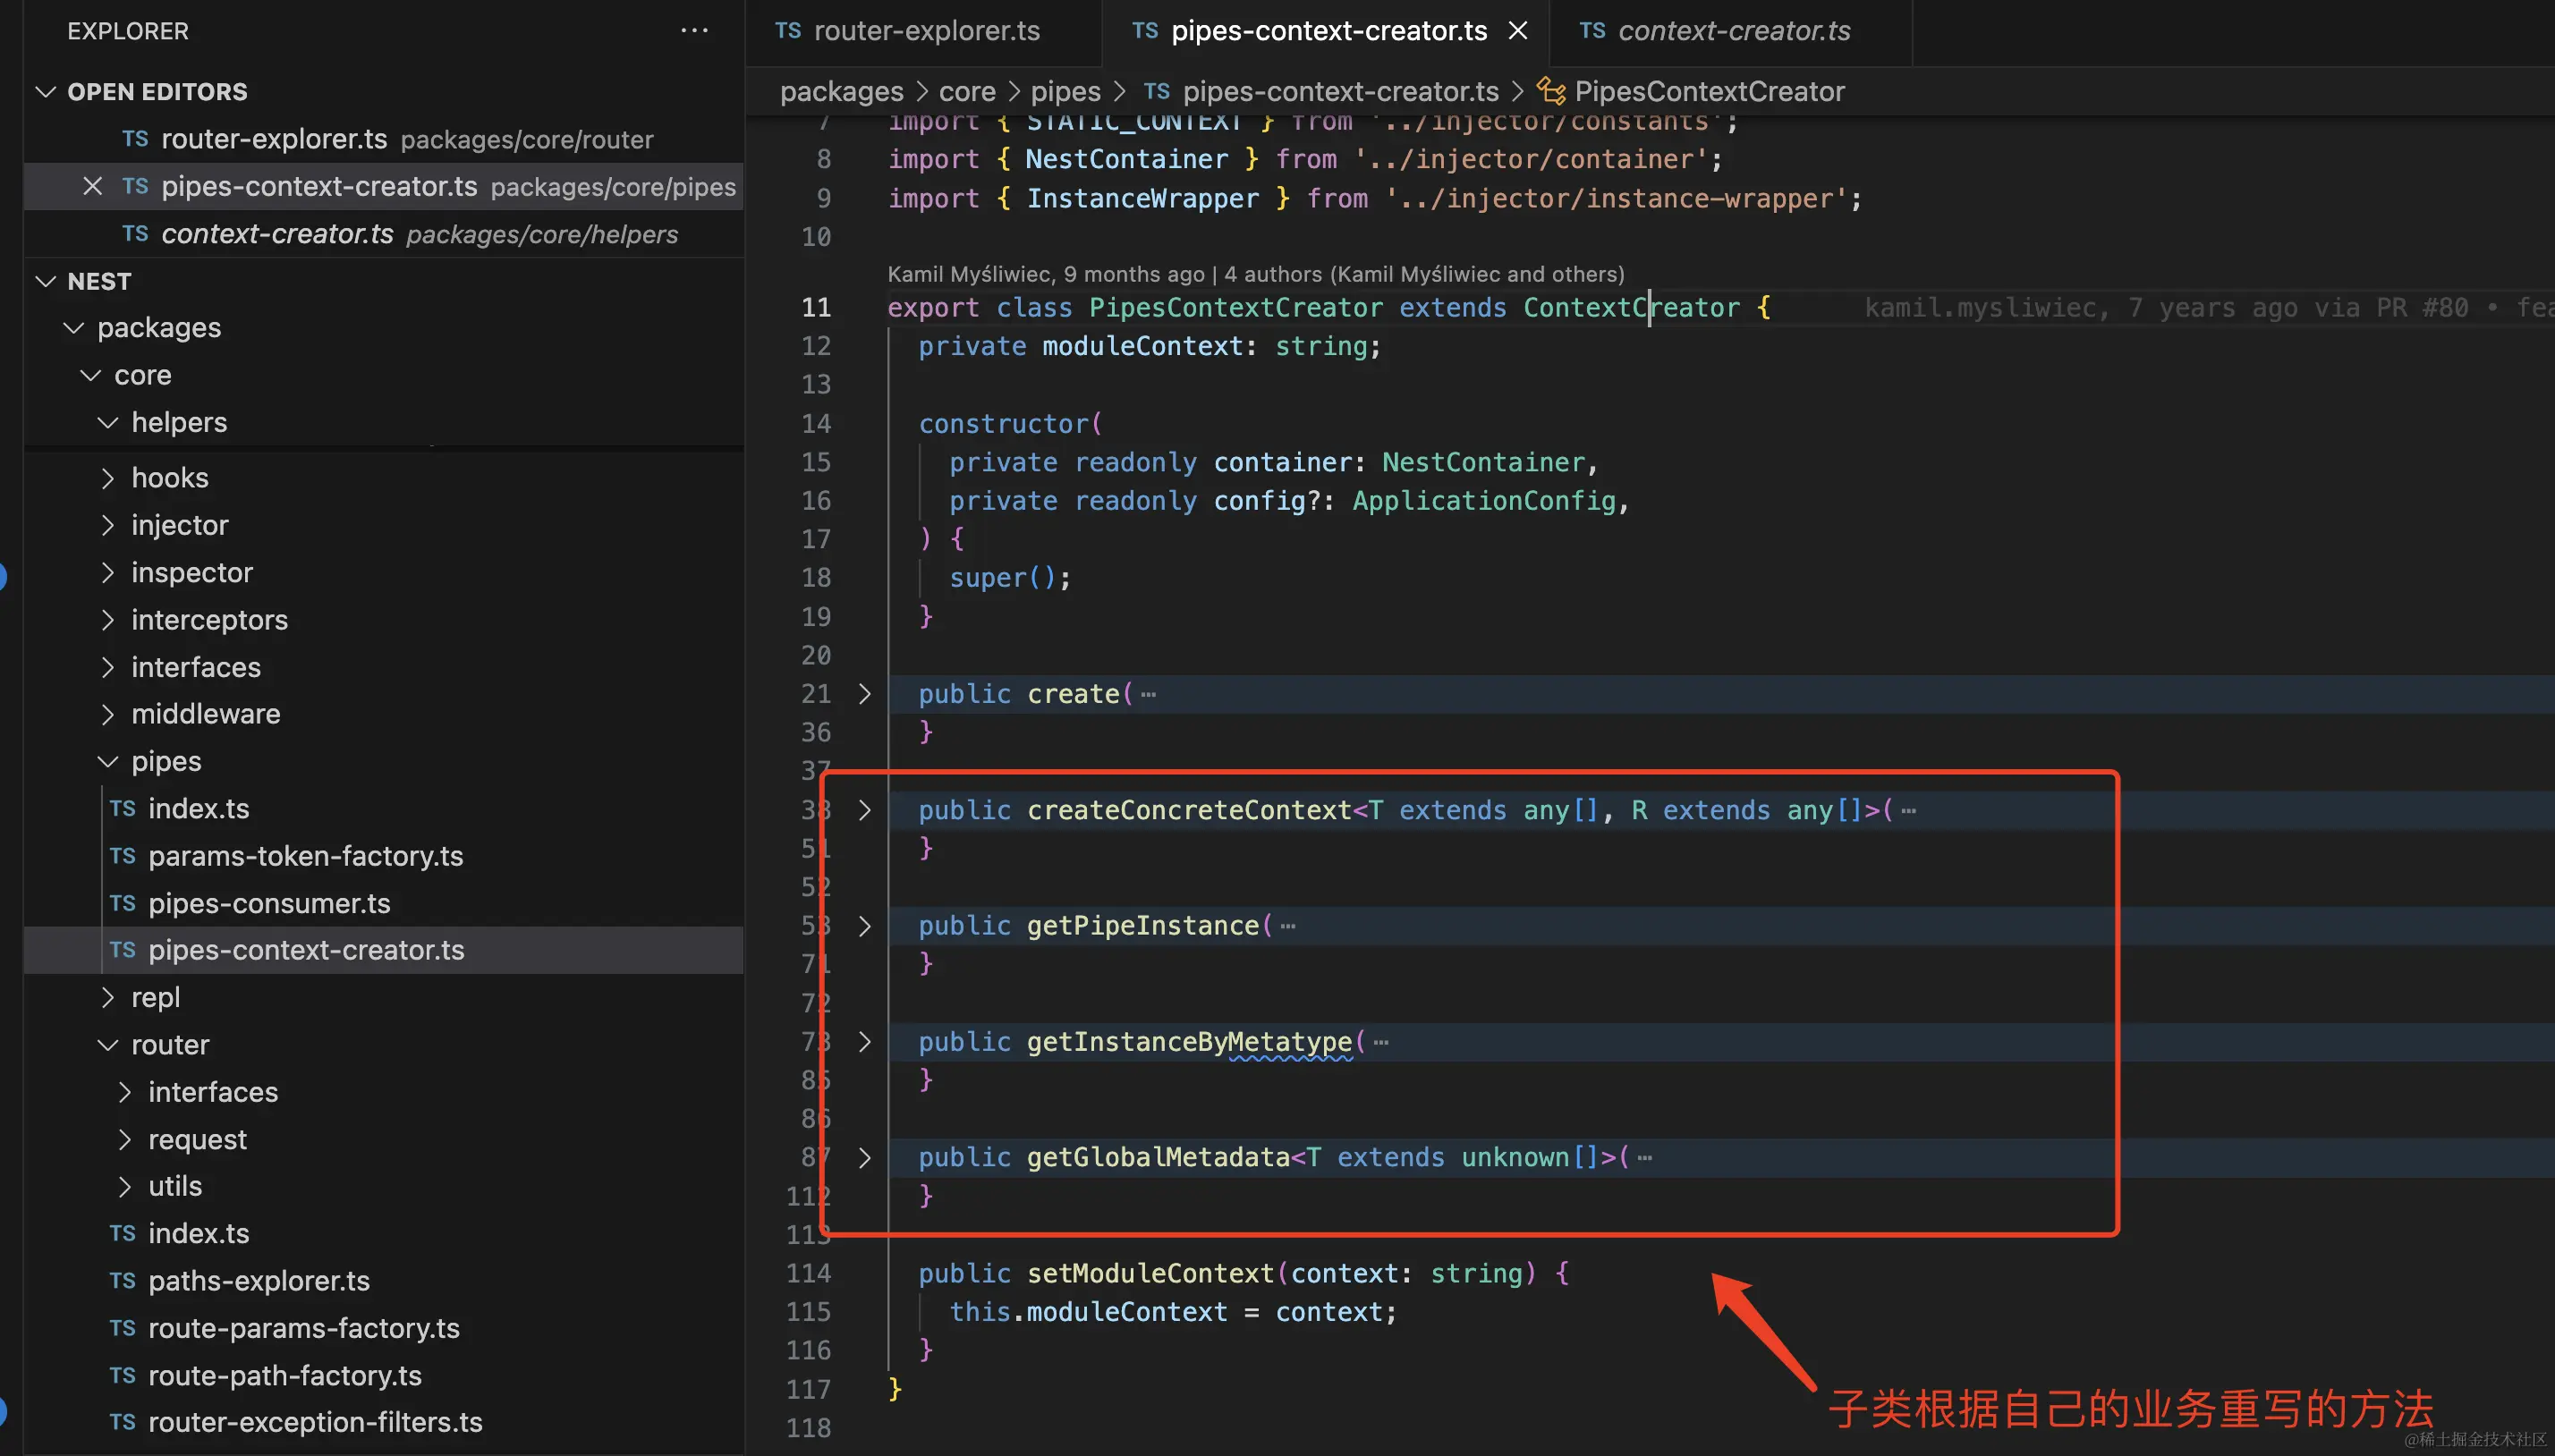The image size is (2555, 1456).
Task: Open route-params-factory.ts file
Action: (383, 1328)
